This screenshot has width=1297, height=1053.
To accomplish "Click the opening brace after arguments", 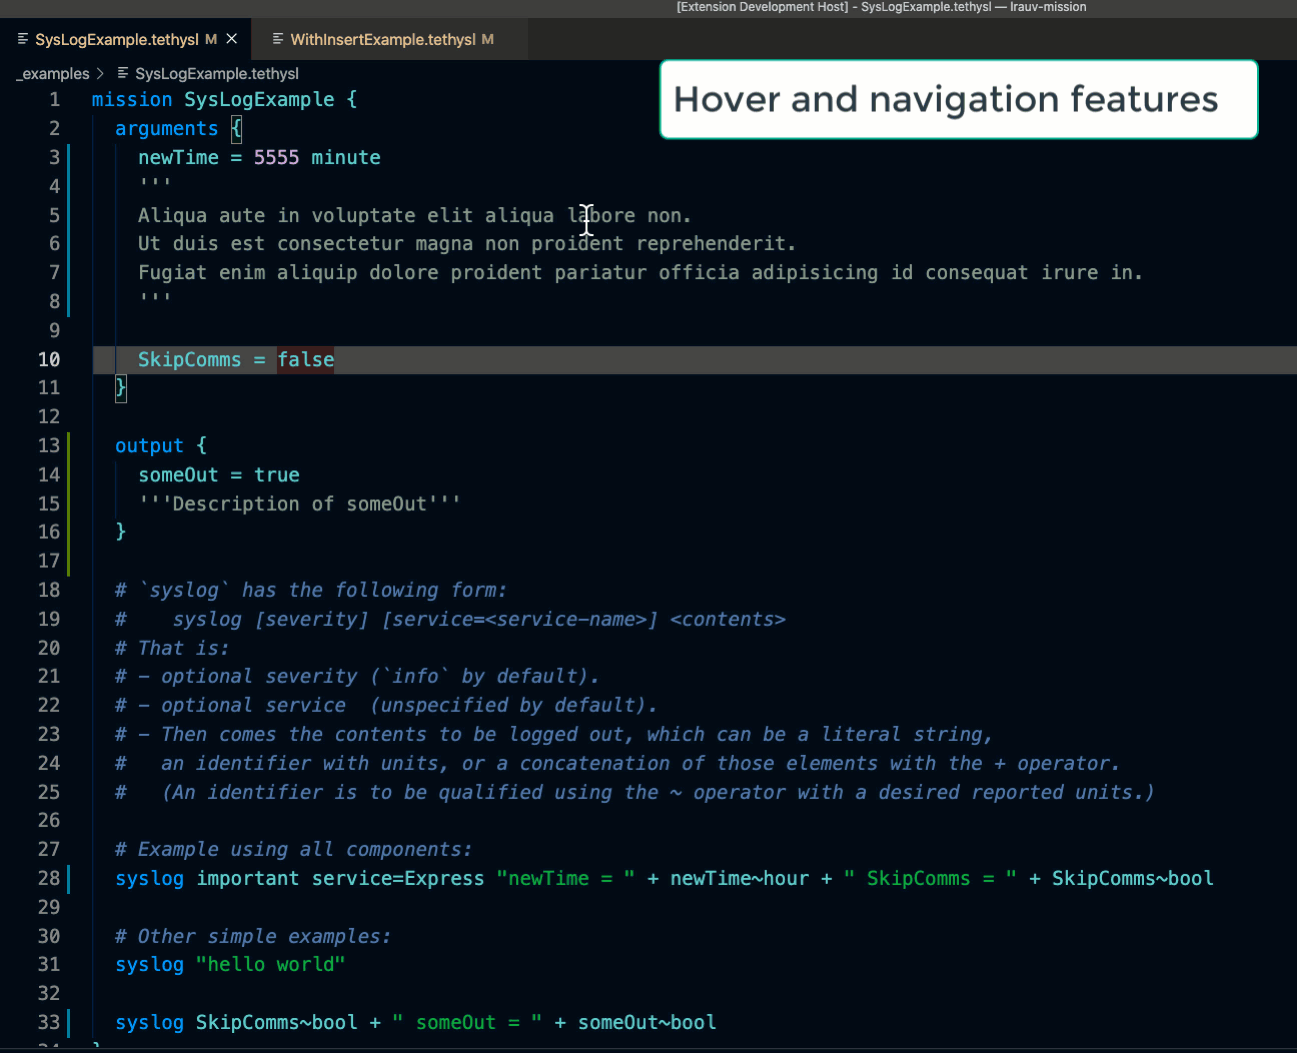I will (236, 128).
